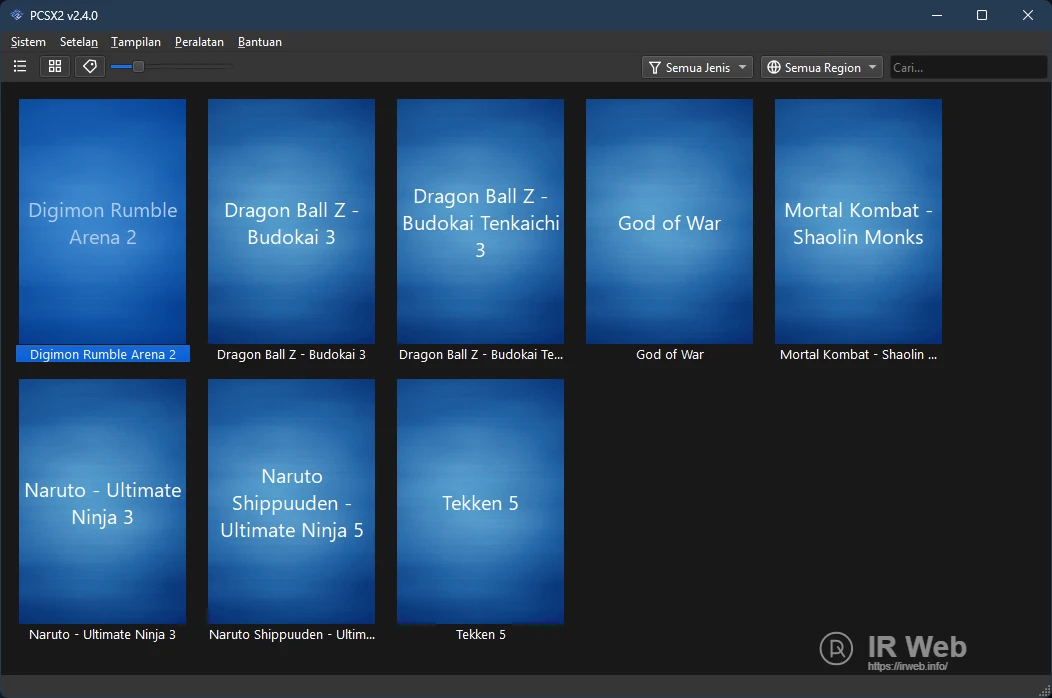
Task: Open the Peralatan menu
Action: tap(199, 42)
